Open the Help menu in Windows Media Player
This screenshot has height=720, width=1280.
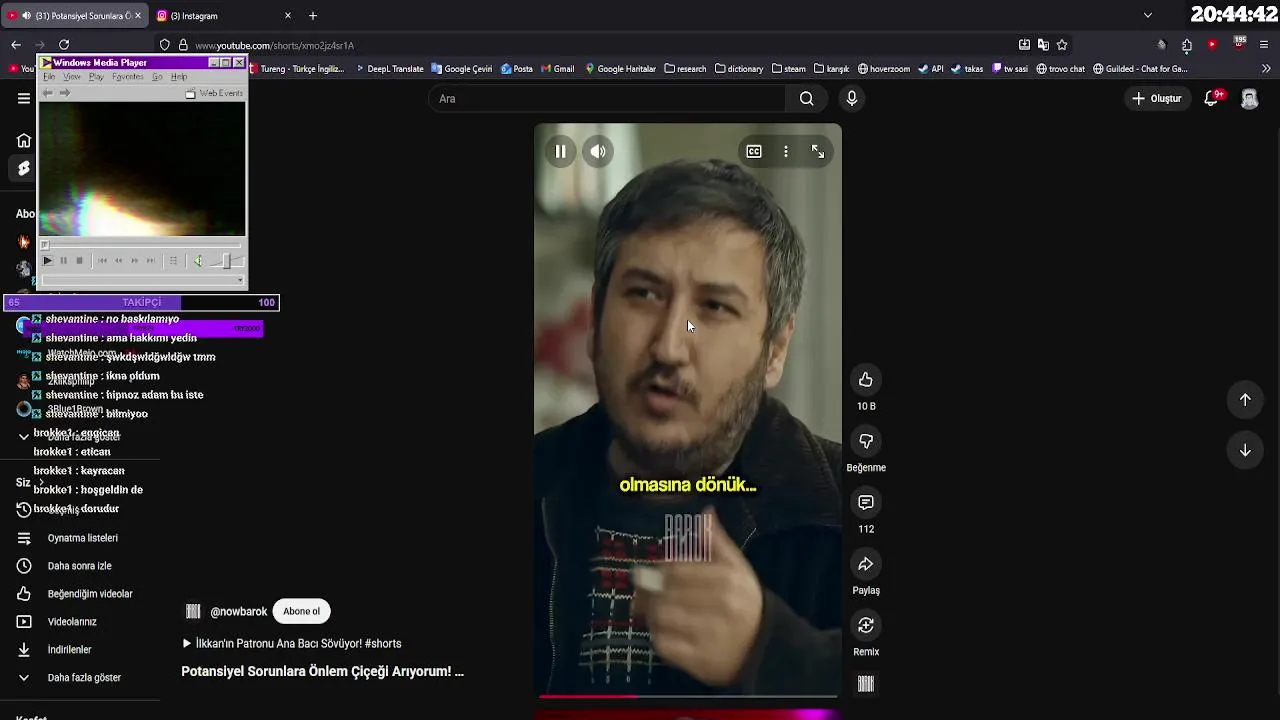click(x=179, y=77)
